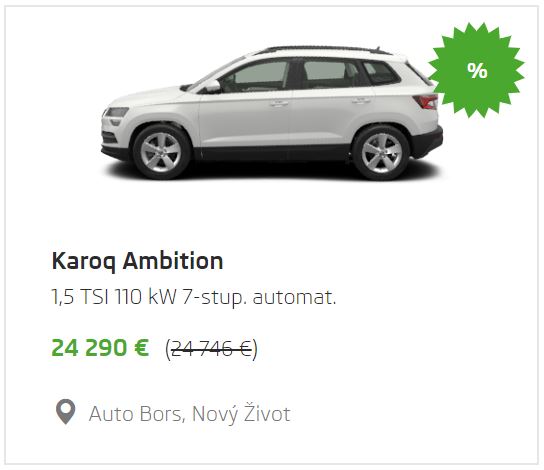The height and width of the screenshot is (470, 544).
Task: Select the green 24 290 € price
Action: click(100, 348)
